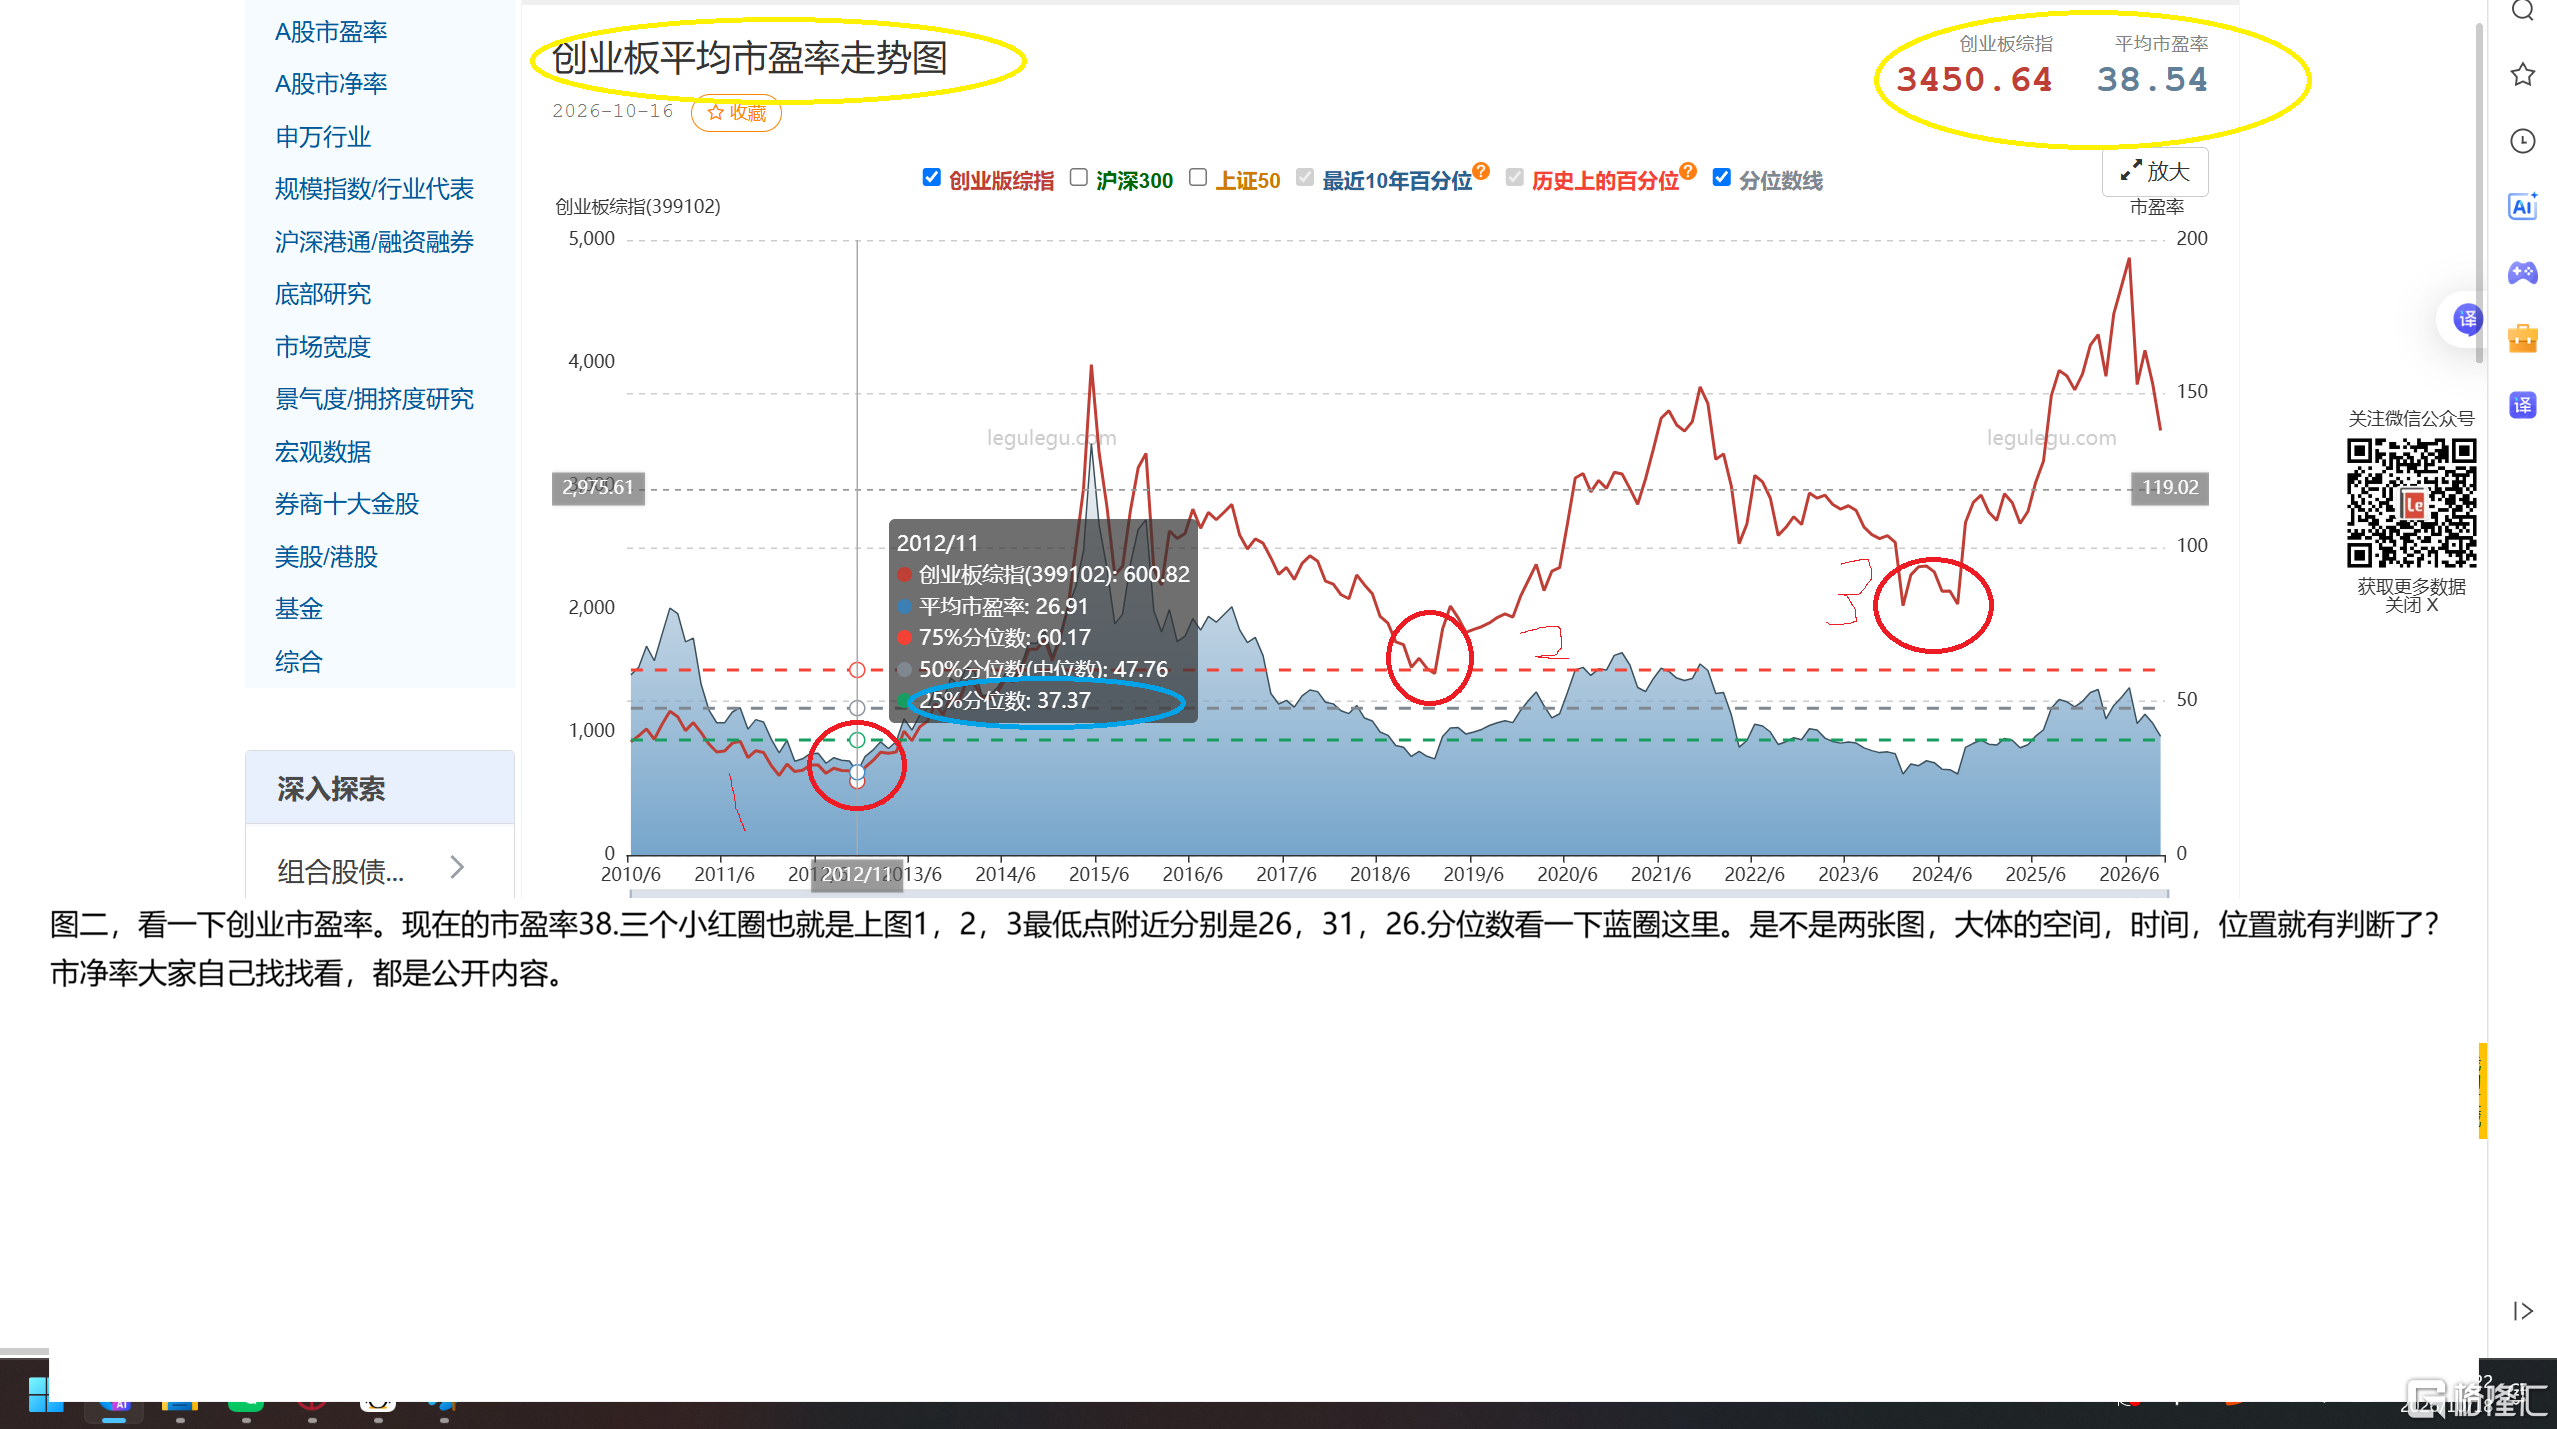This screenshot has height=1429, width=2557.
Task: Close the QR code panel via 关闭 X
Action: point(2411,605)
